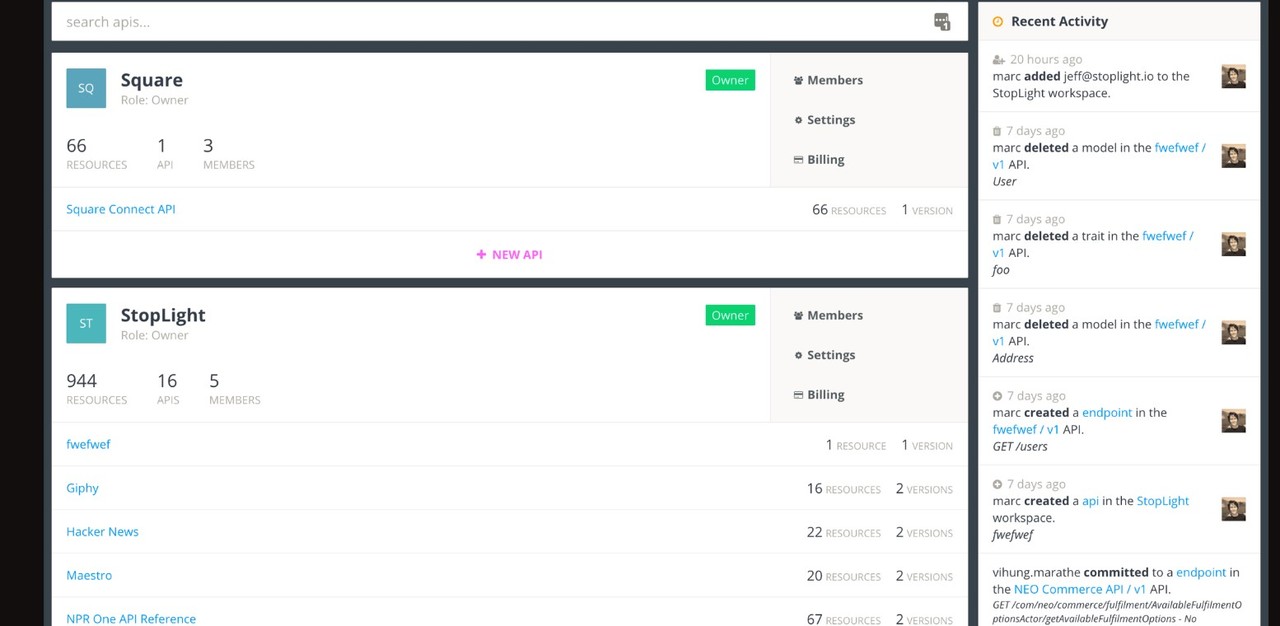Click the ST avatar of StopLight workspace
The height and width of the screenshot is (626, 1280).
coord(86,323)
